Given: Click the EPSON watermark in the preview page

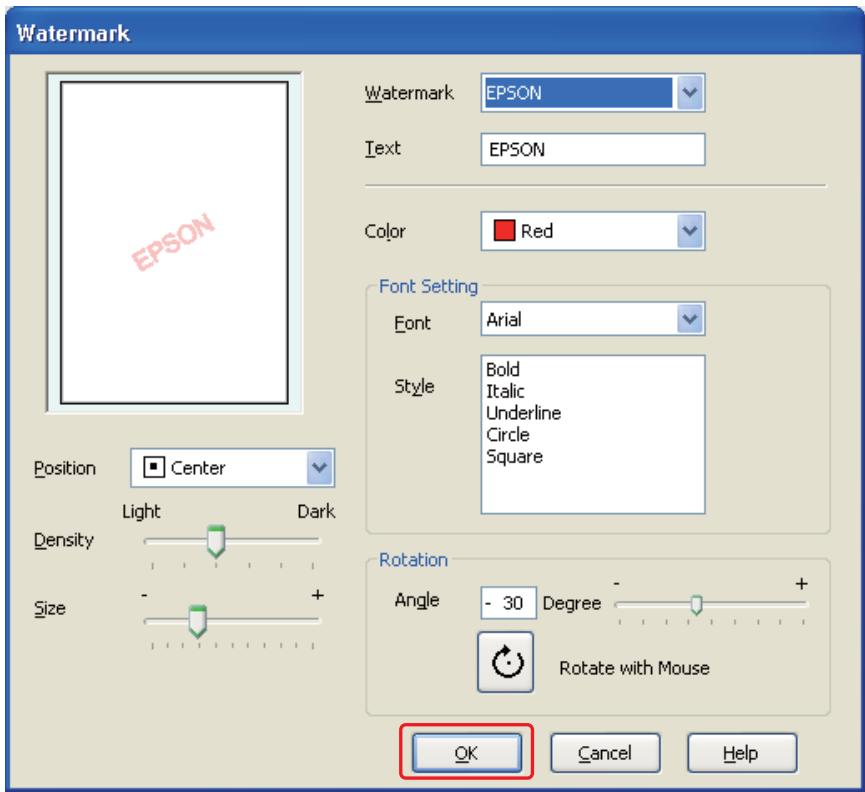Looking at the screenshot, I should click(173, 242).
